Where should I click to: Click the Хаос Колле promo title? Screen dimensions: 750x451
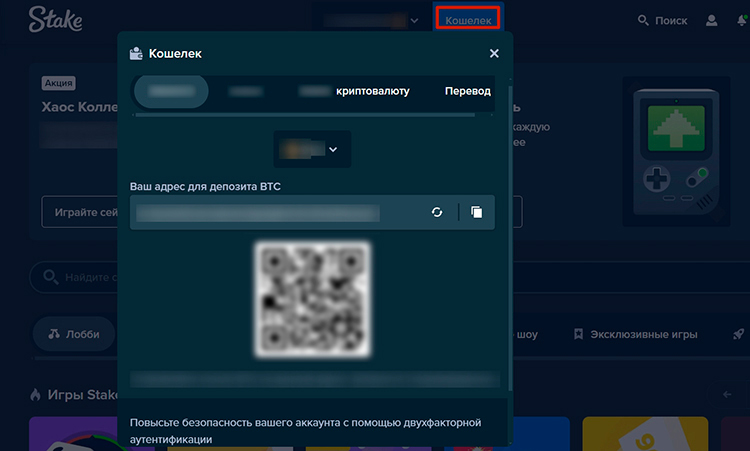point(79,107)
